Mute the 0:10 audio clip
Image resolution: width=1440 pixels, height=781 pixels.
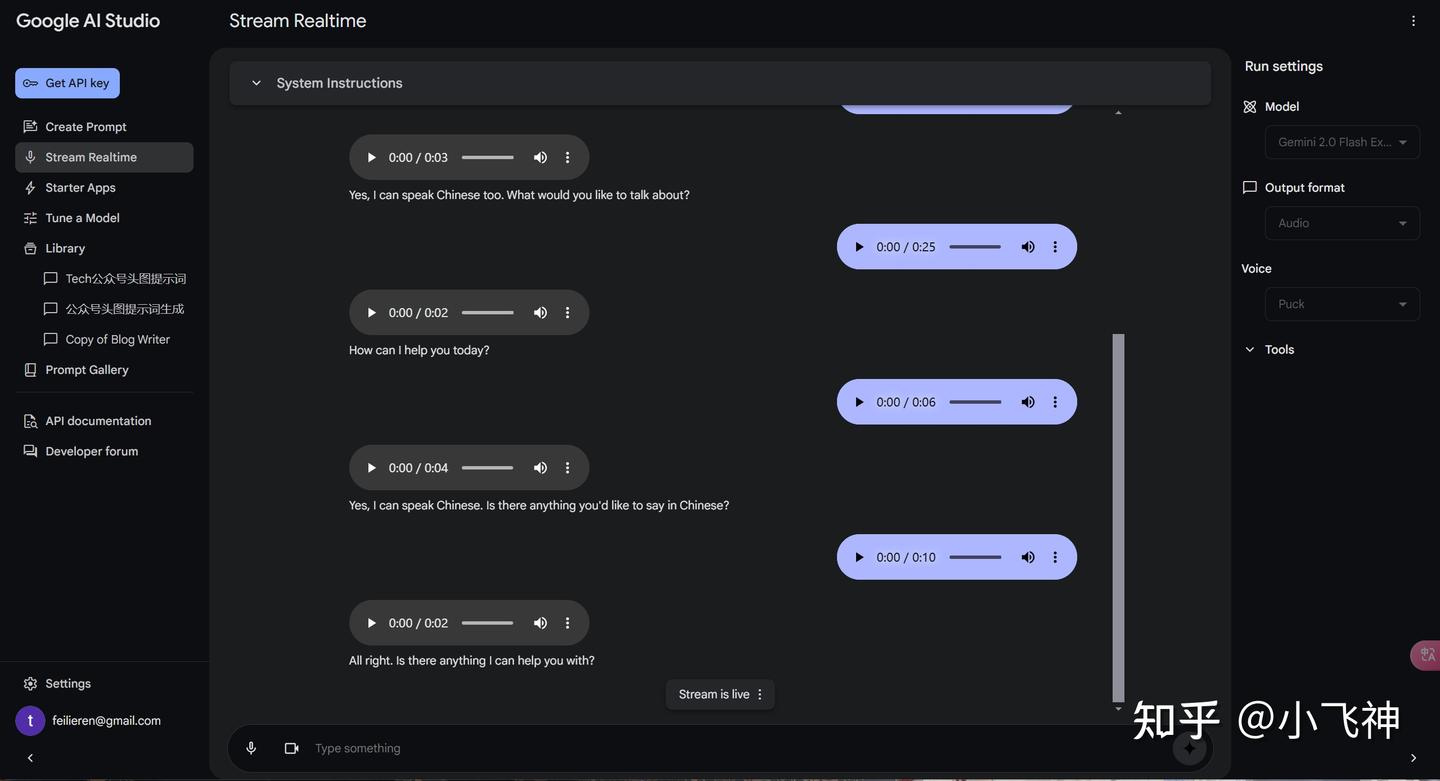(1028, 557)
